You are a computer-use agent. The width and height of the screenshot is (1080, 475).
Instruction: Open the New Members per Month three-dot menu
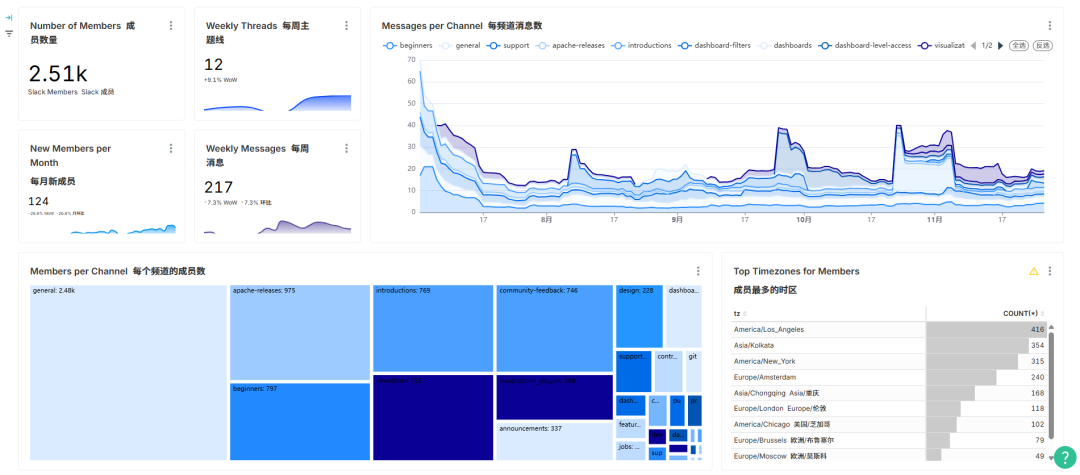[x=171, y=148]
